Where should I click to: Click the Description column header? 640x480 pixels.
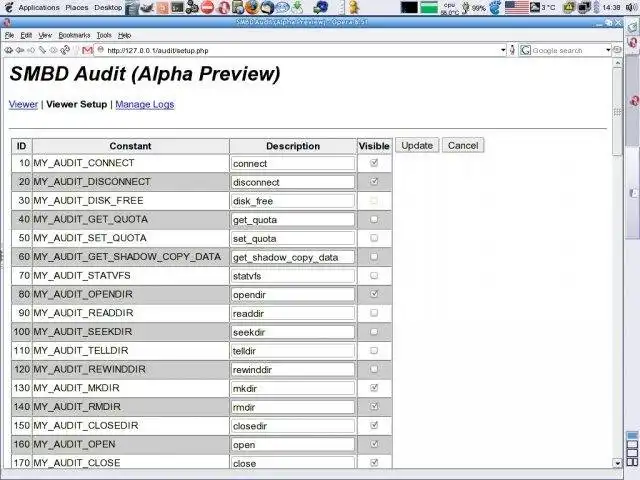pos(293,146)
